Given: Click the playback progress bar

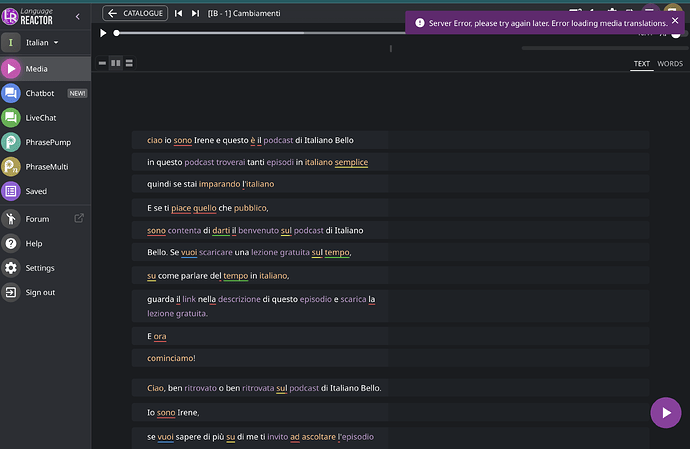Looking at the screenshot, I should tap(260, 33).
